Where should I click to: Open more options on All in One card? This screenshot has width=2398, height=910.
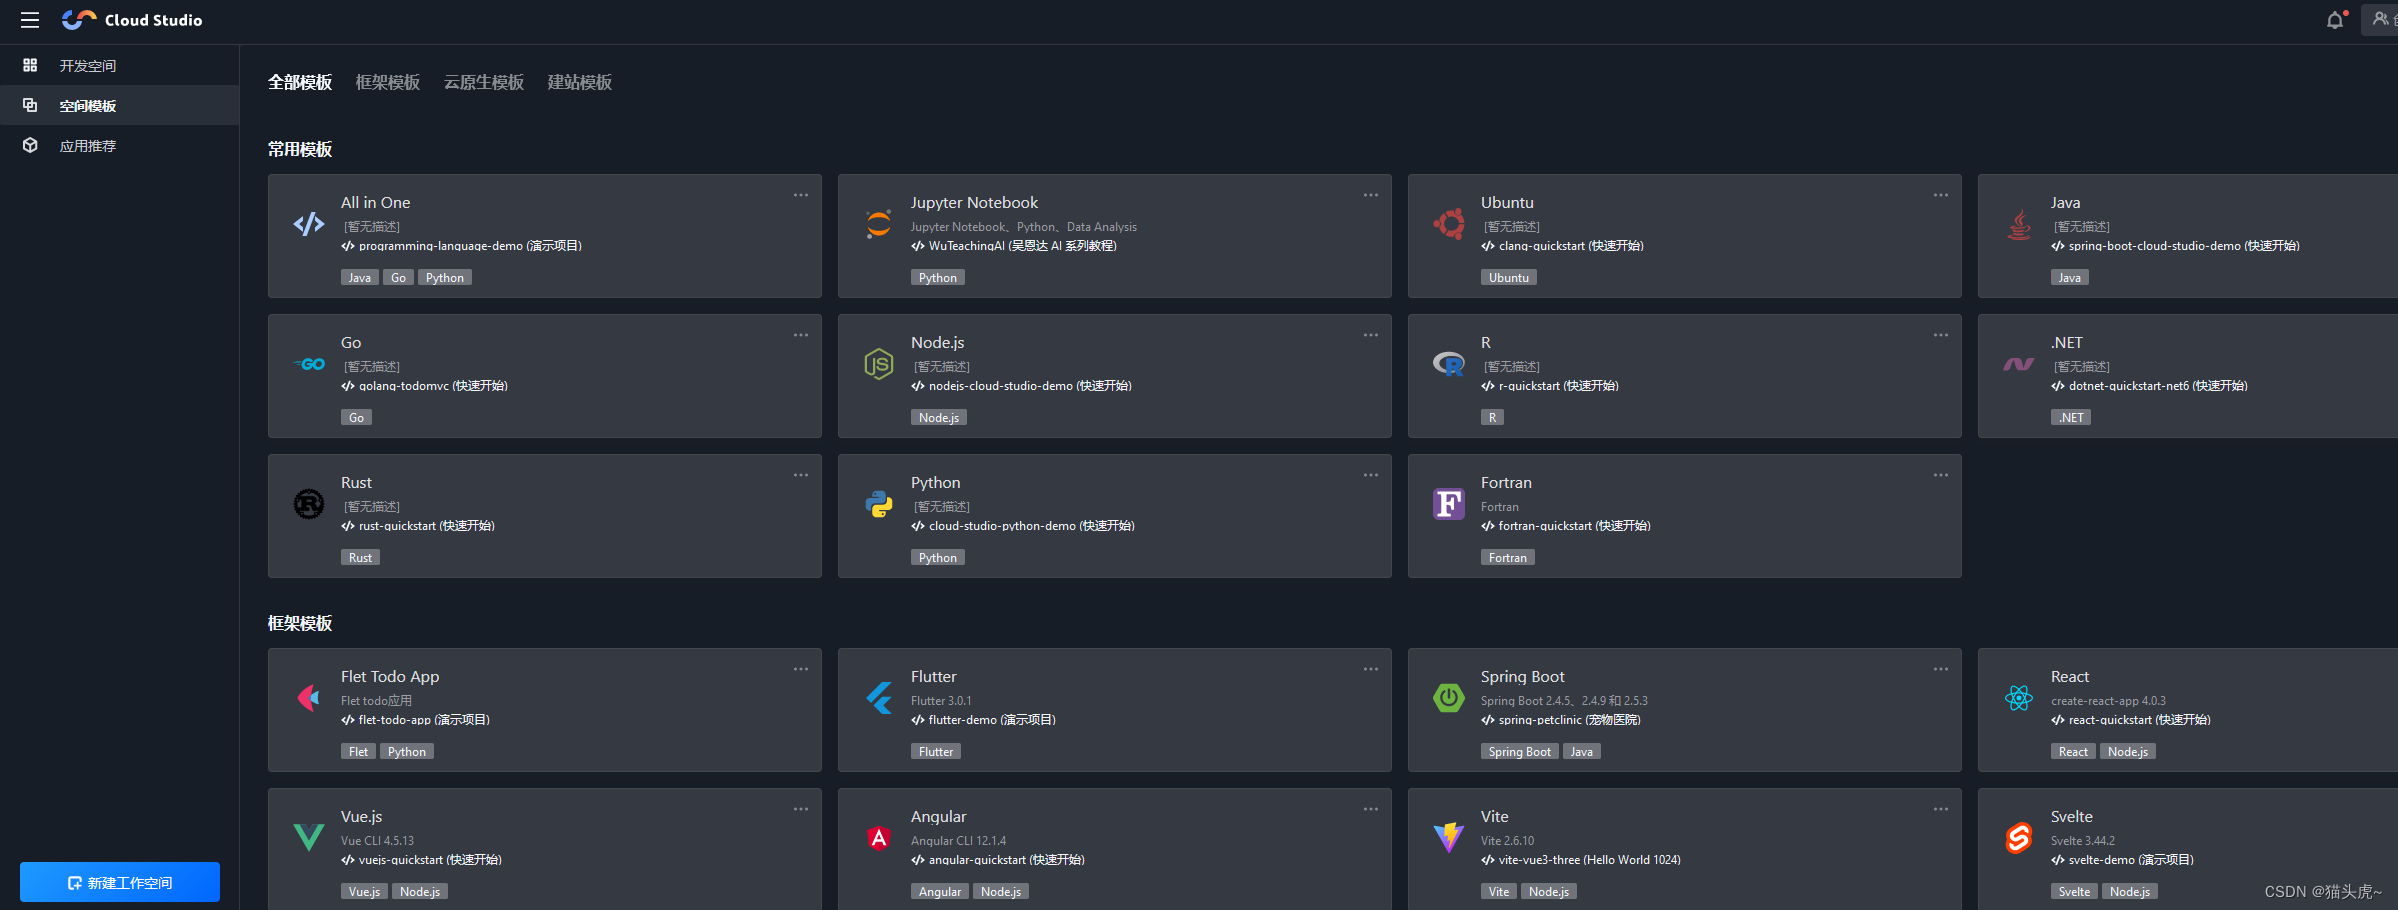tap(801, 195)
